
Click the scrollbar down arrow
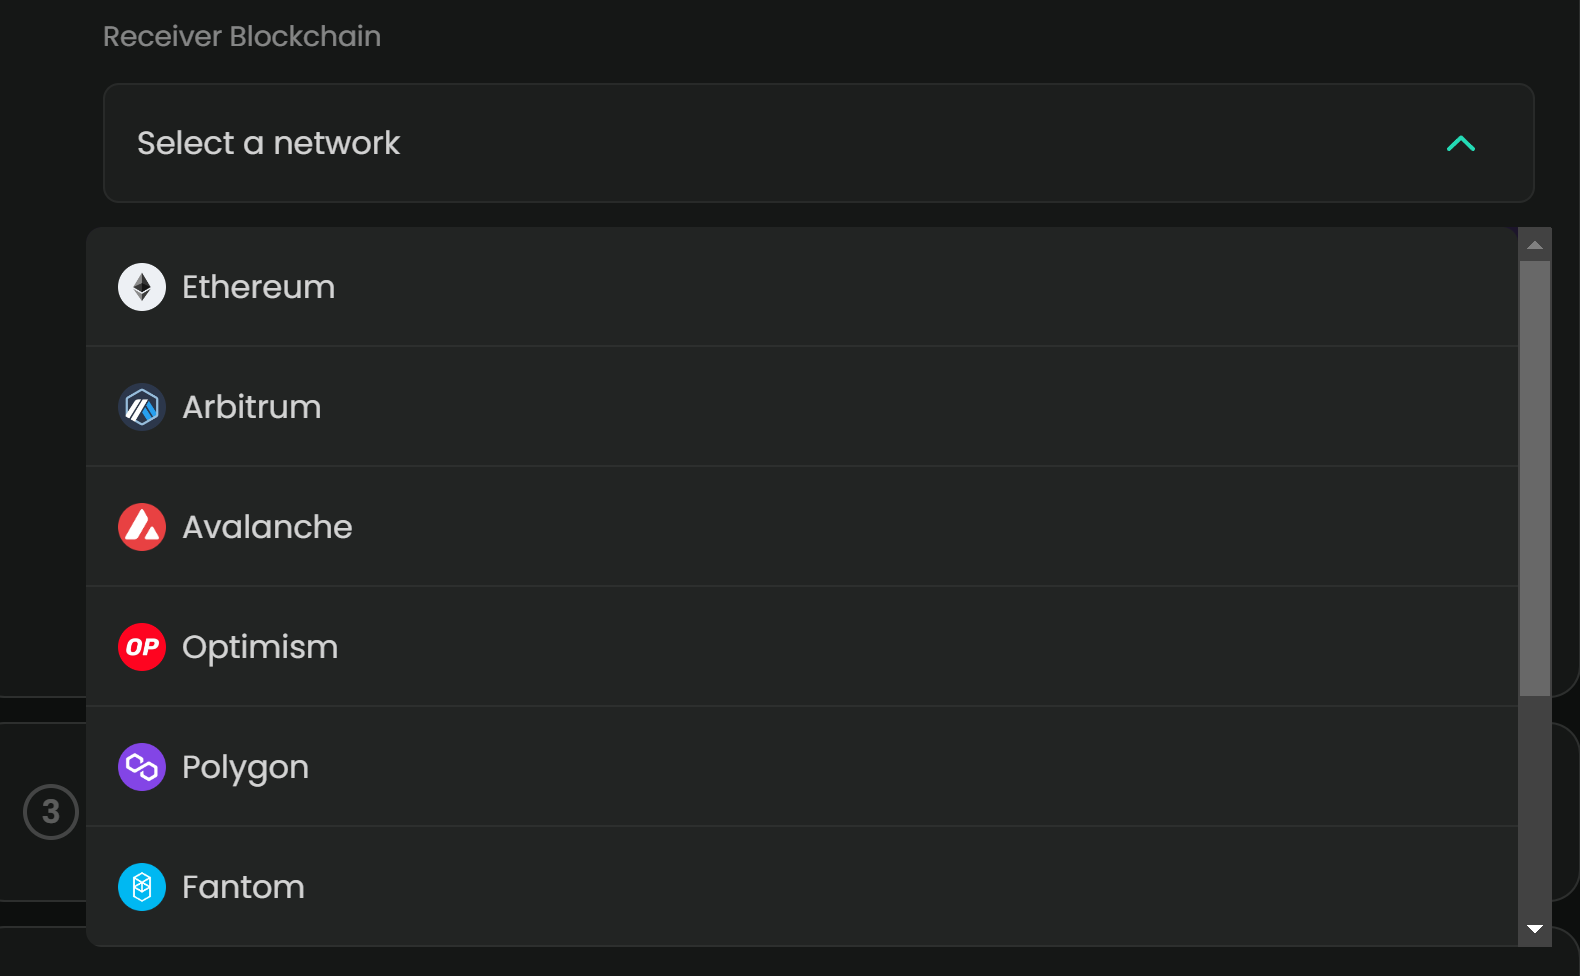tap(1535, 930)
